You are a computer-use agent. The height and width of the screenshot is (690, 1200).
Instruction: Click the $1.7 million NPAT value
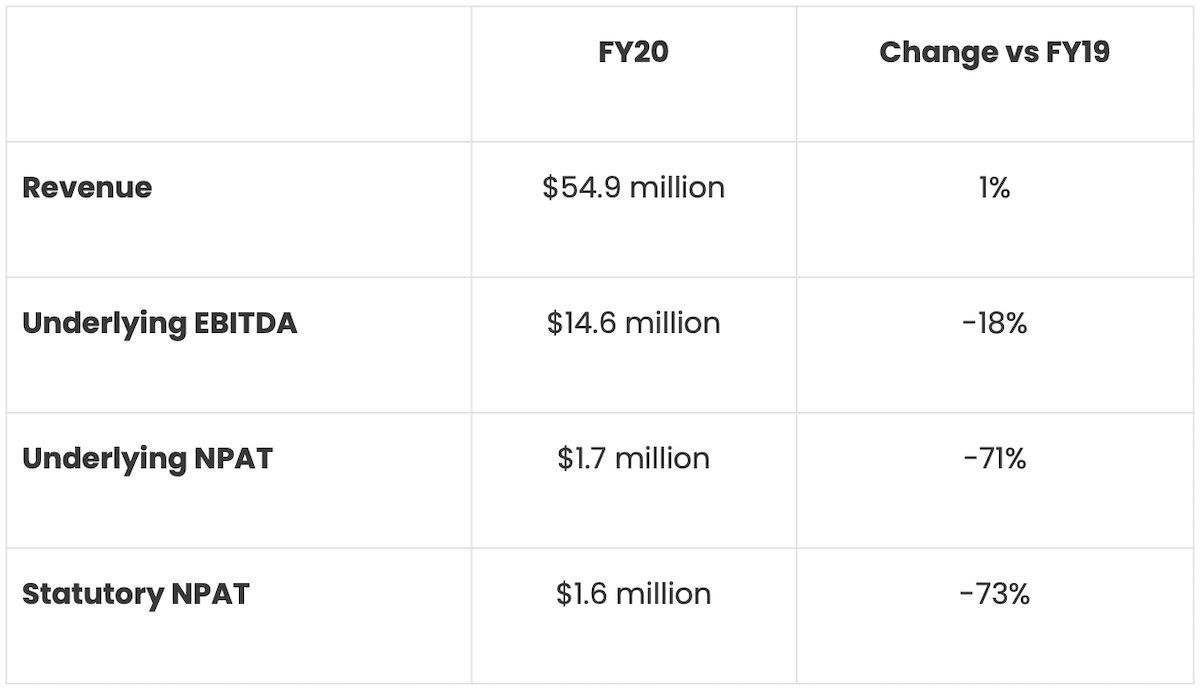(633, 459)
